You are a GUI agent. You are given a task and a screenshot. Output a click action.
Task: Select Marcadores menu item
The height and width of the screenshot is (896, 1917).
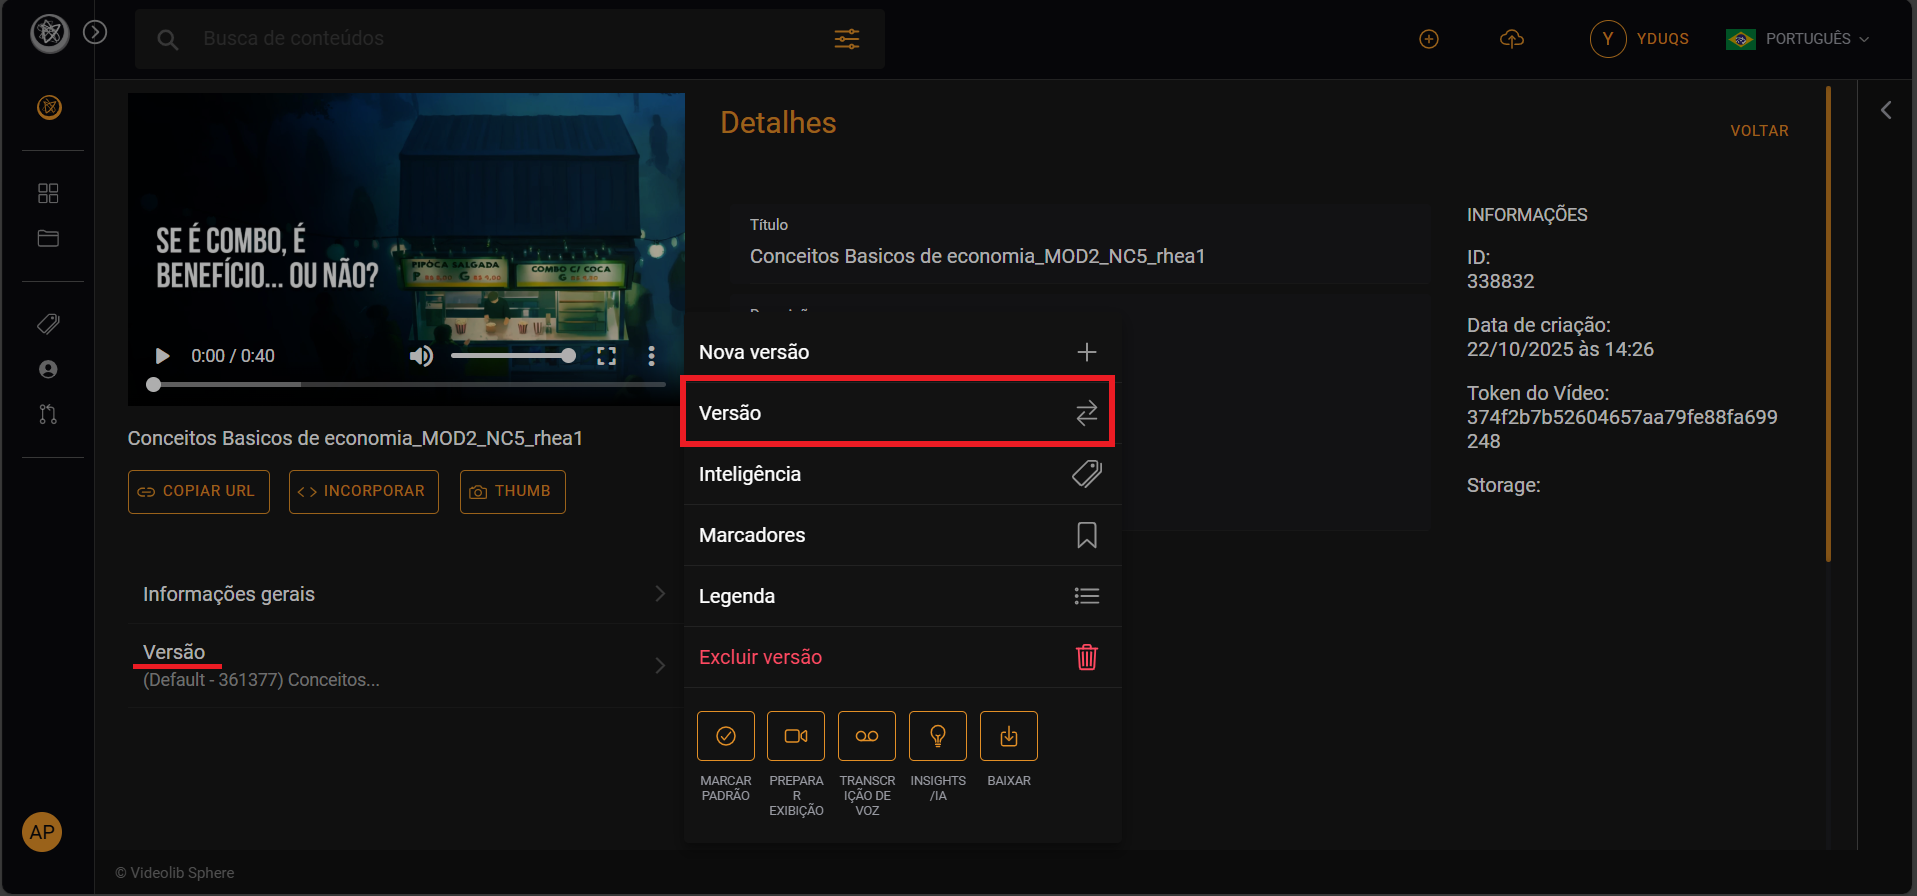click(x=901, y=535)
